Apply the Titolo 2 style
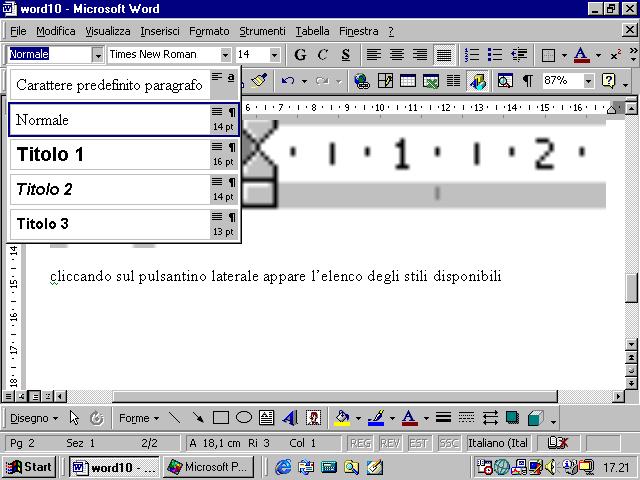 coord(124,189)
